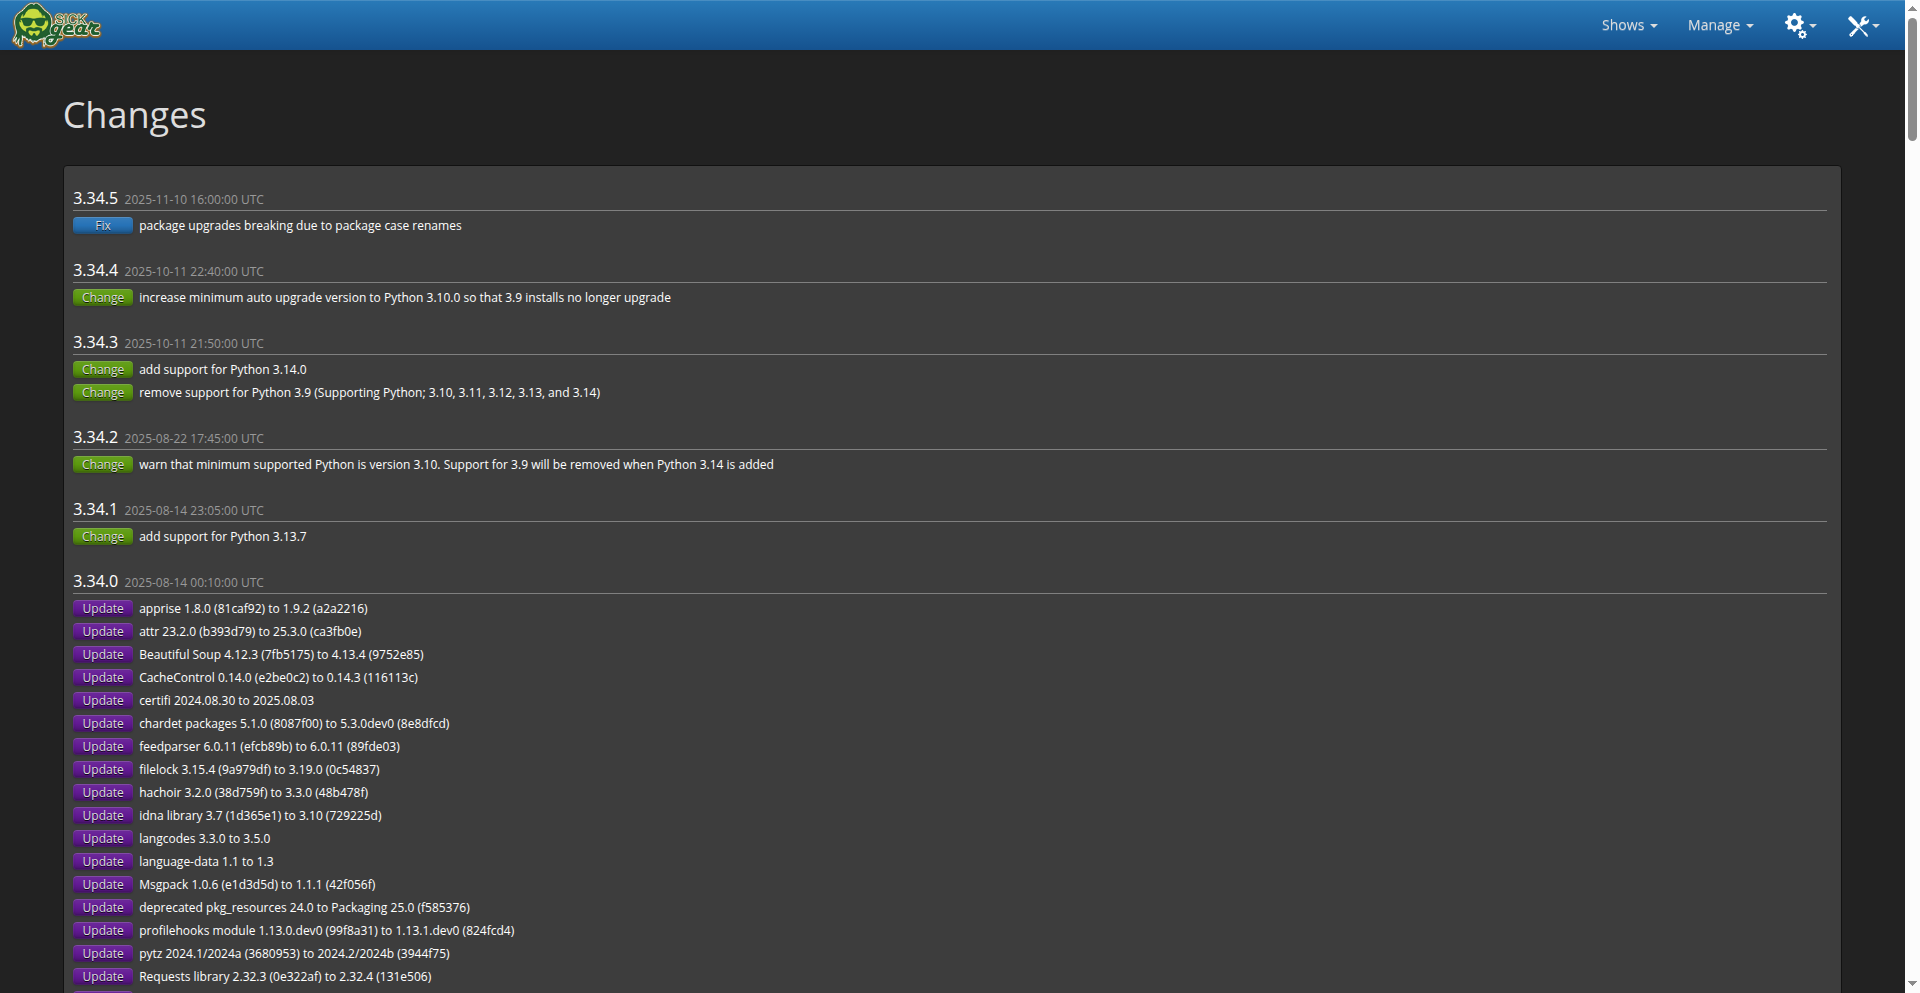Click the 3.34.0 version heading
Image resolution: width=1920 pixels, height=993 pixels.
[95, 581]
